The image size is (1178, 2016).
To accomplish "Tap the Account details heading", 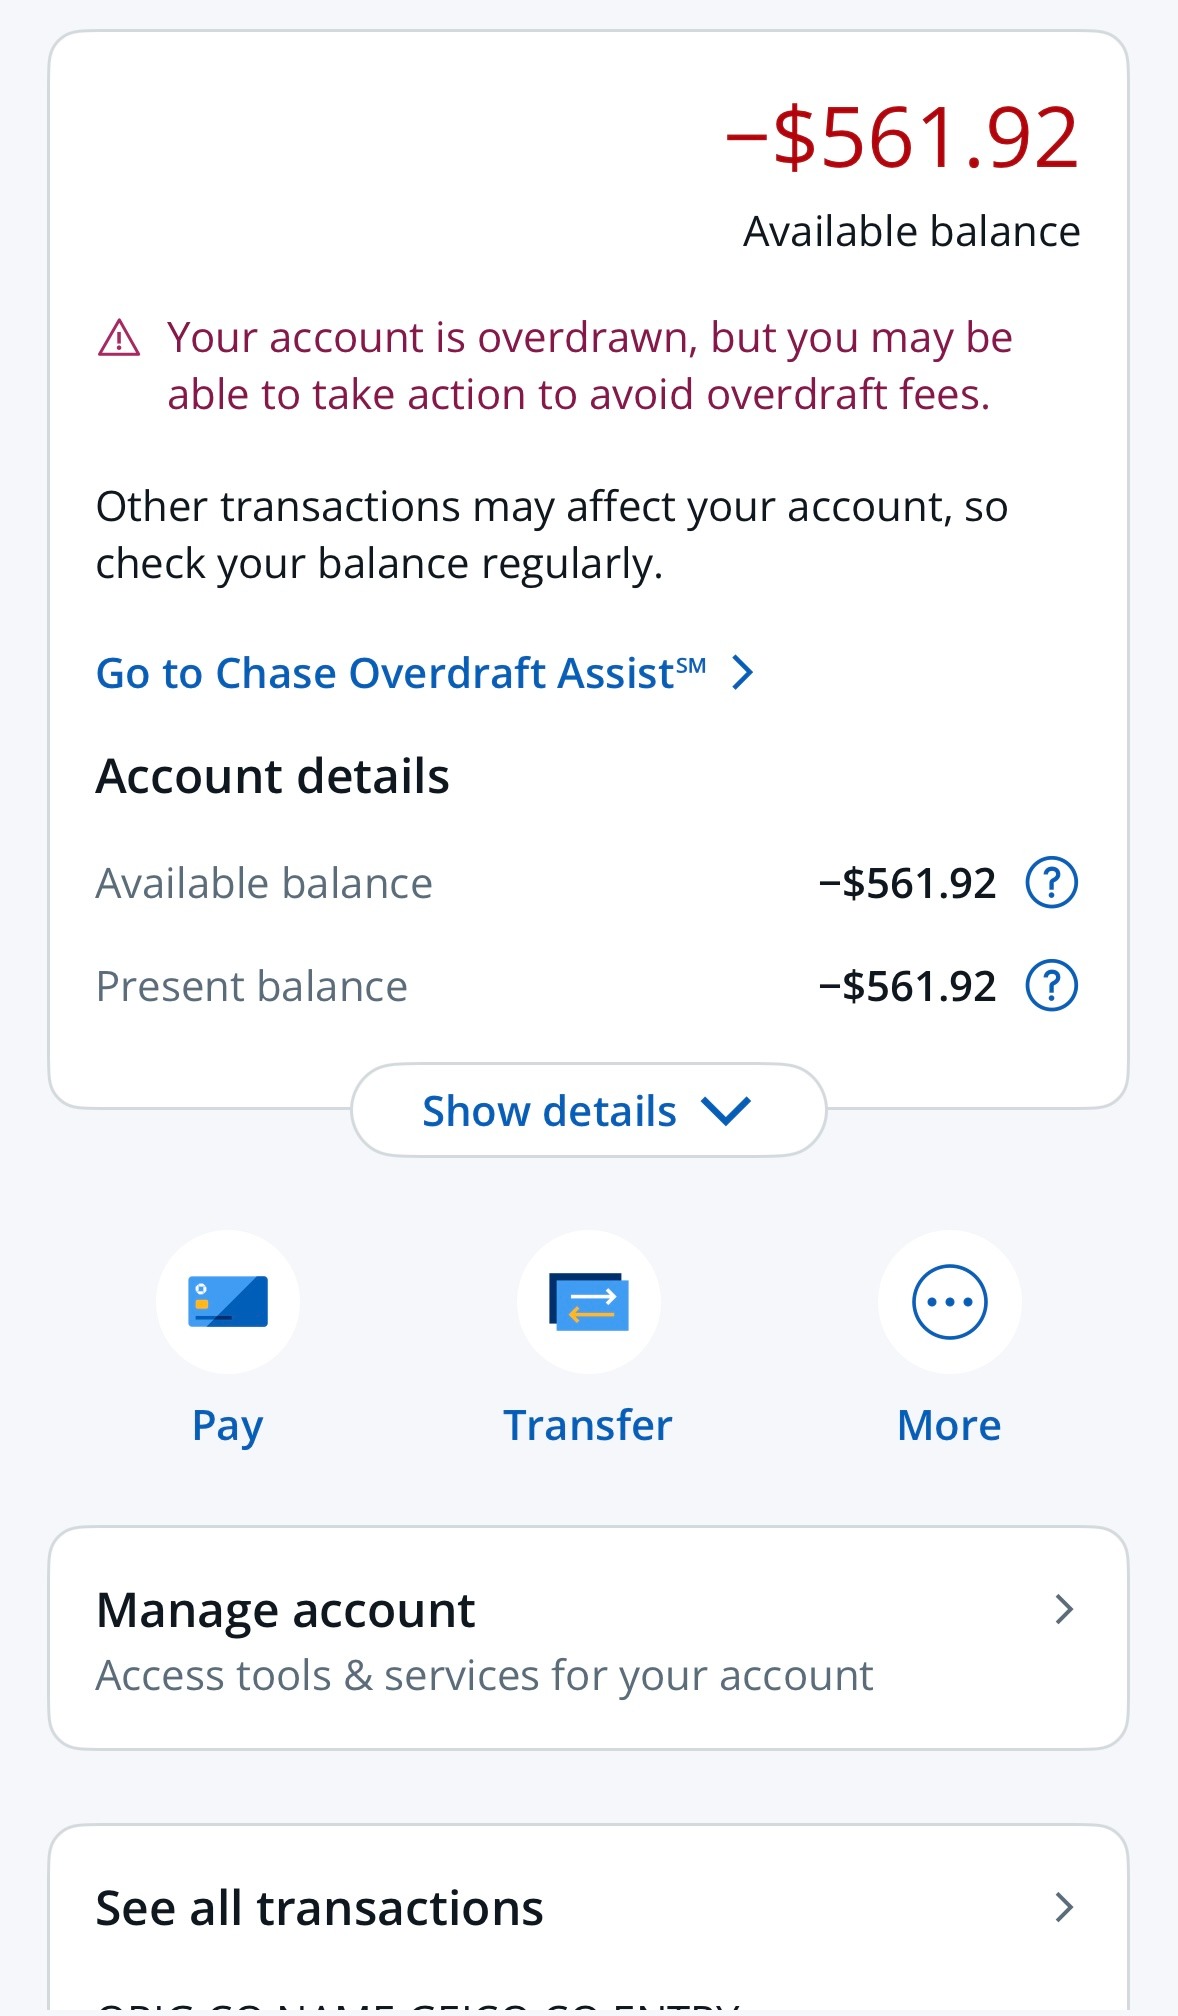I will click(x=273, y=776).
